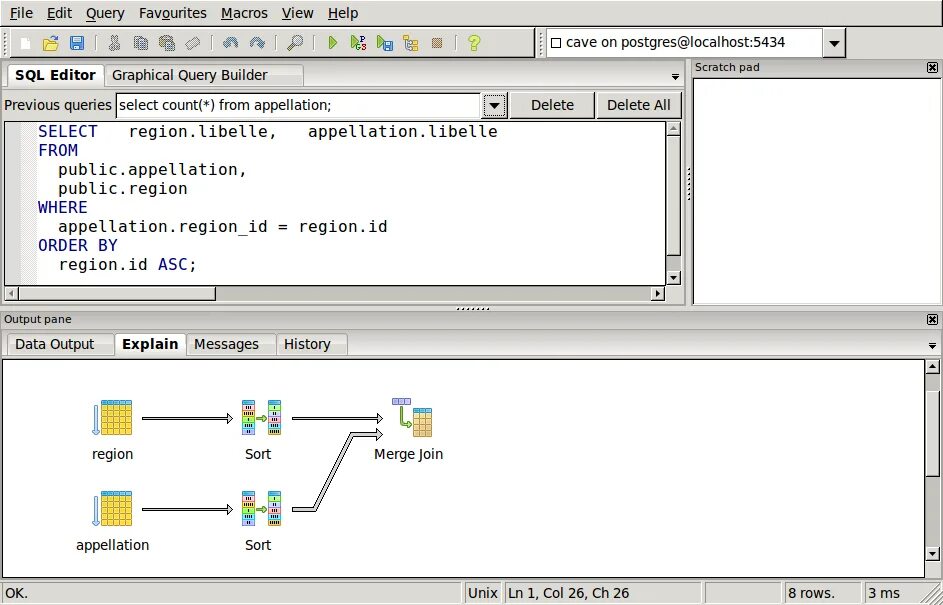Open a file with the folder icon
Image resolution: width=943 pixels, height=605 pixels.
tap(51, 43)
